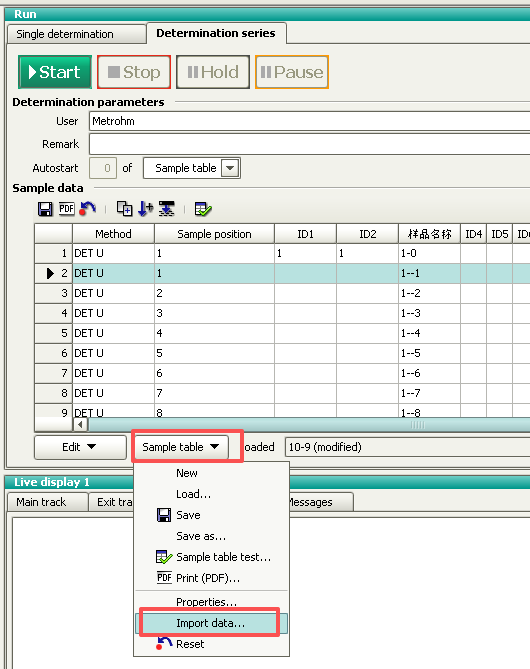Click the duplicate line icon in toolbar
The width and height of the screenshot is (530, 669).
125,209
